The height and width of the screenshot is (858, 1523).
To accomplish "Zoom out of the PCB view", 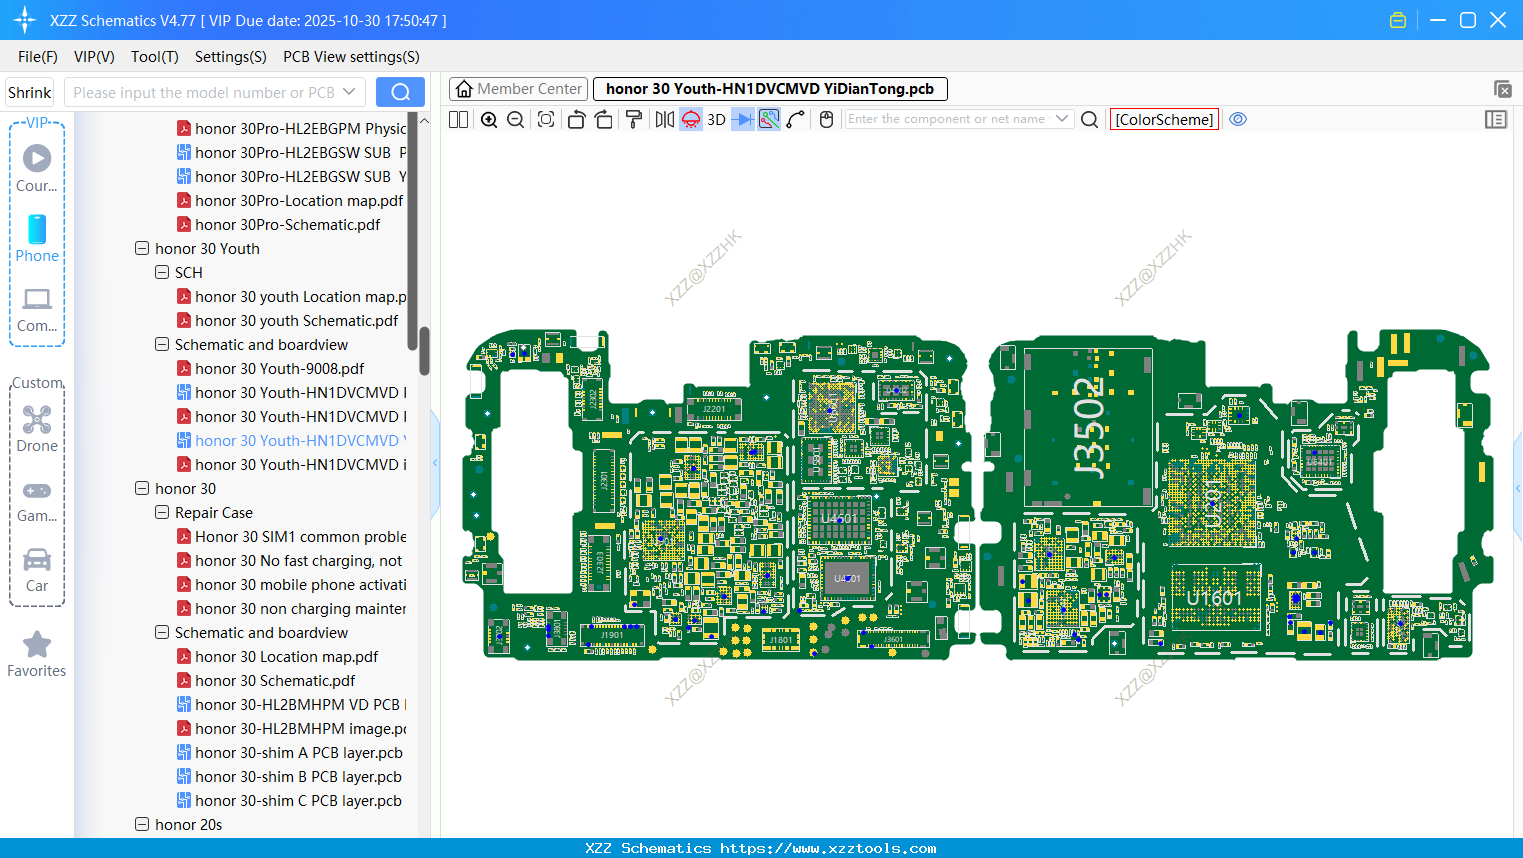I will (x=516, y=119).
